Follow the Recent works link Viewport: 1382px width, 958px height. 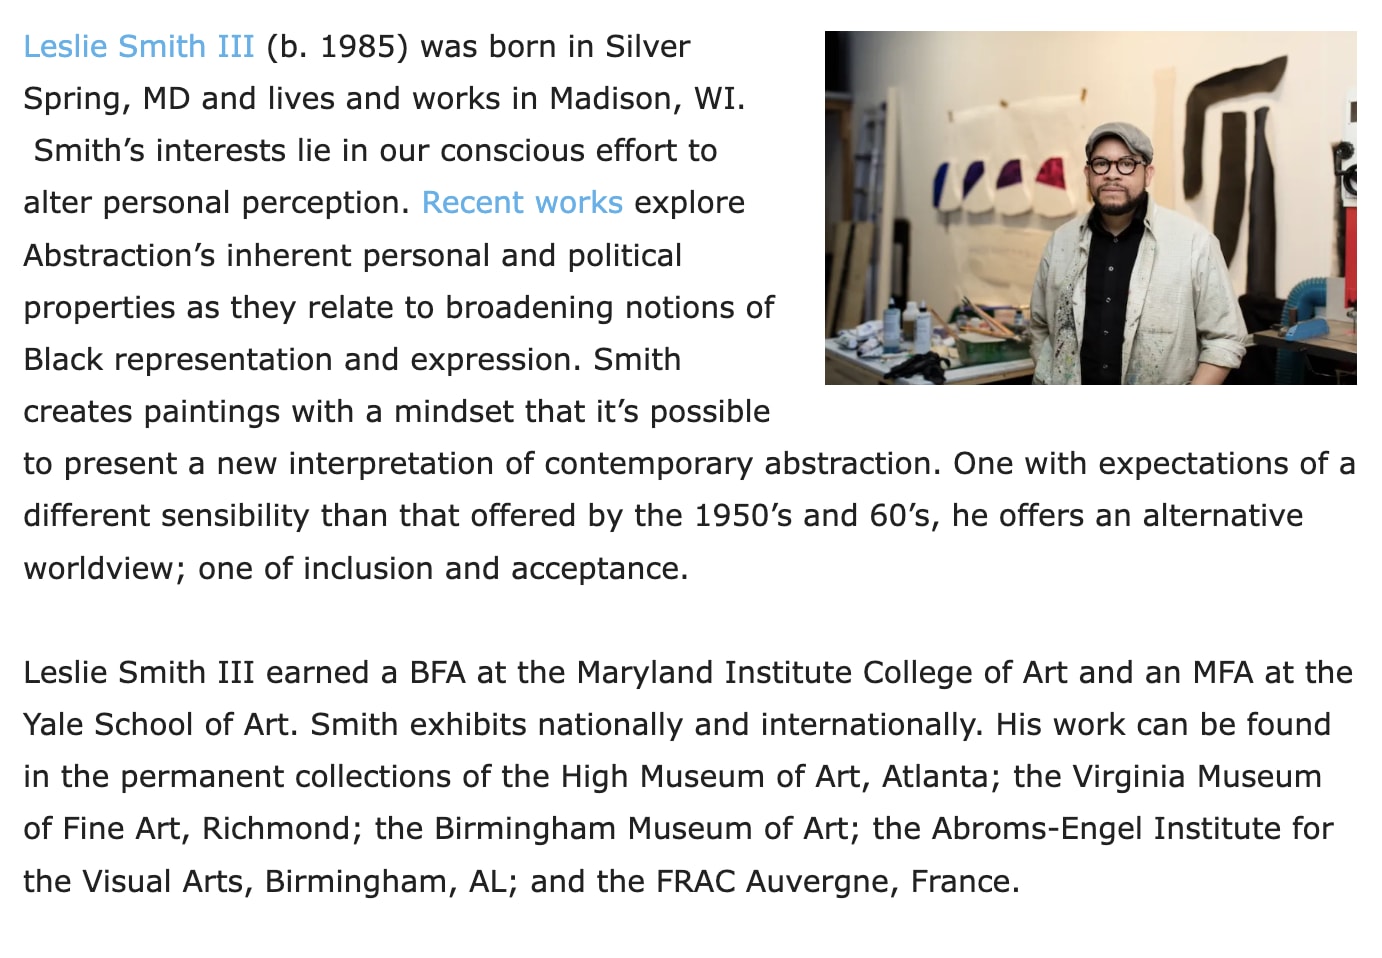[x=522, y=203]
